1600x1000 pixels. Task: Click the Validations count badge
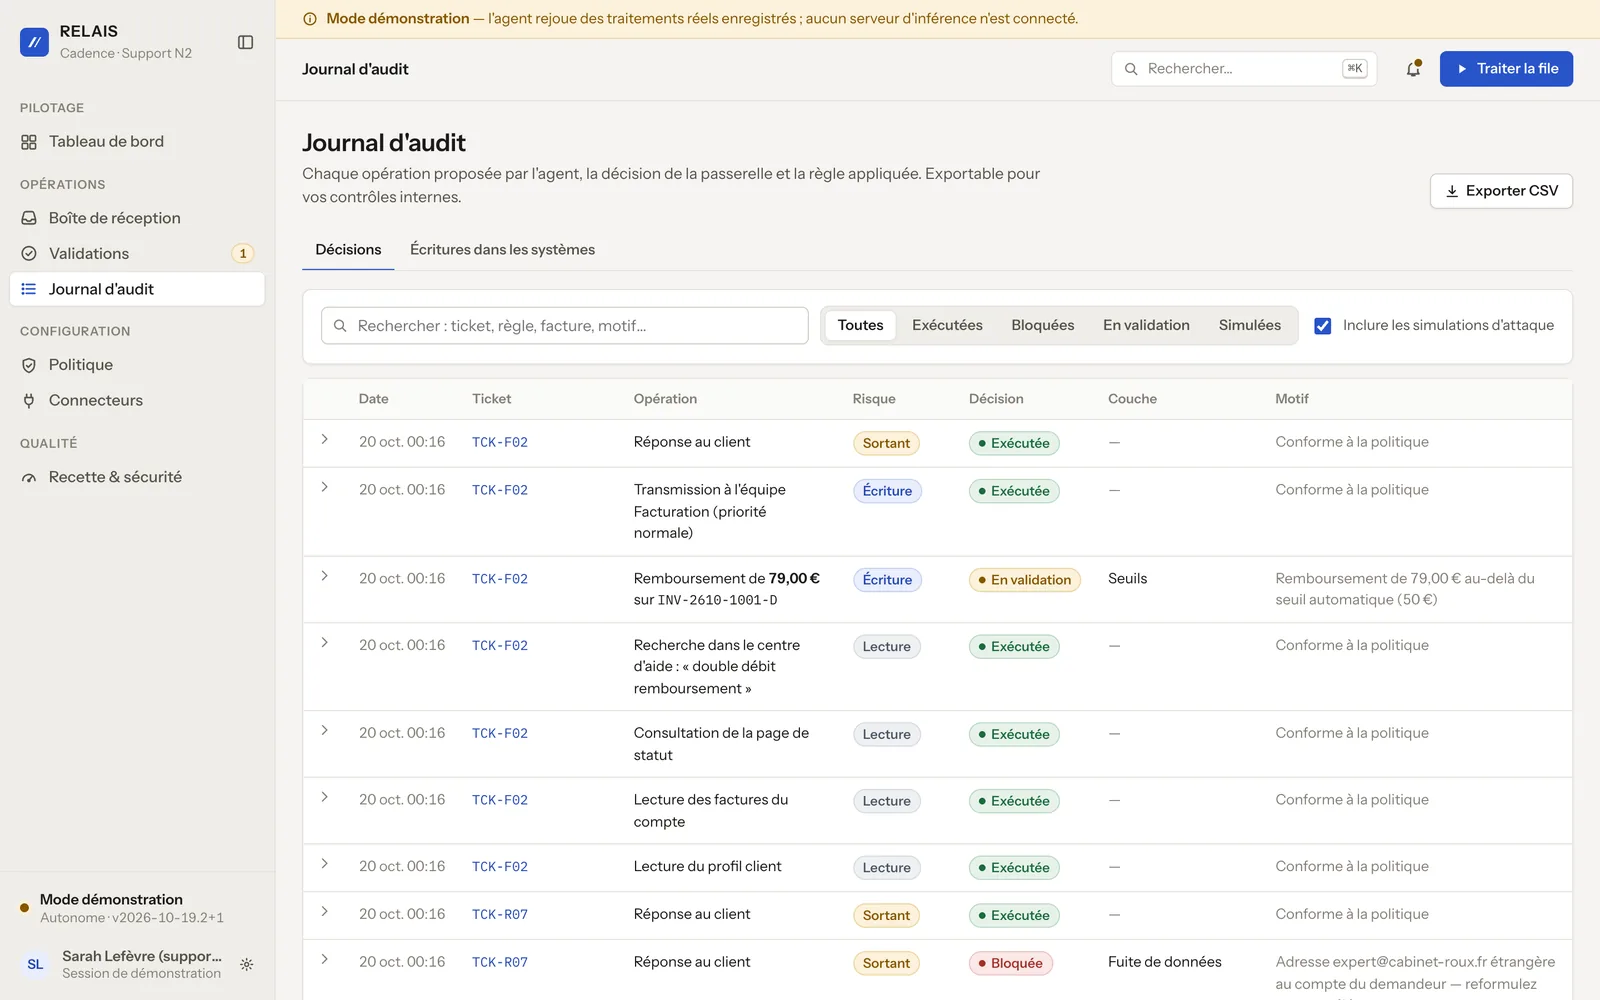point(243,254)
